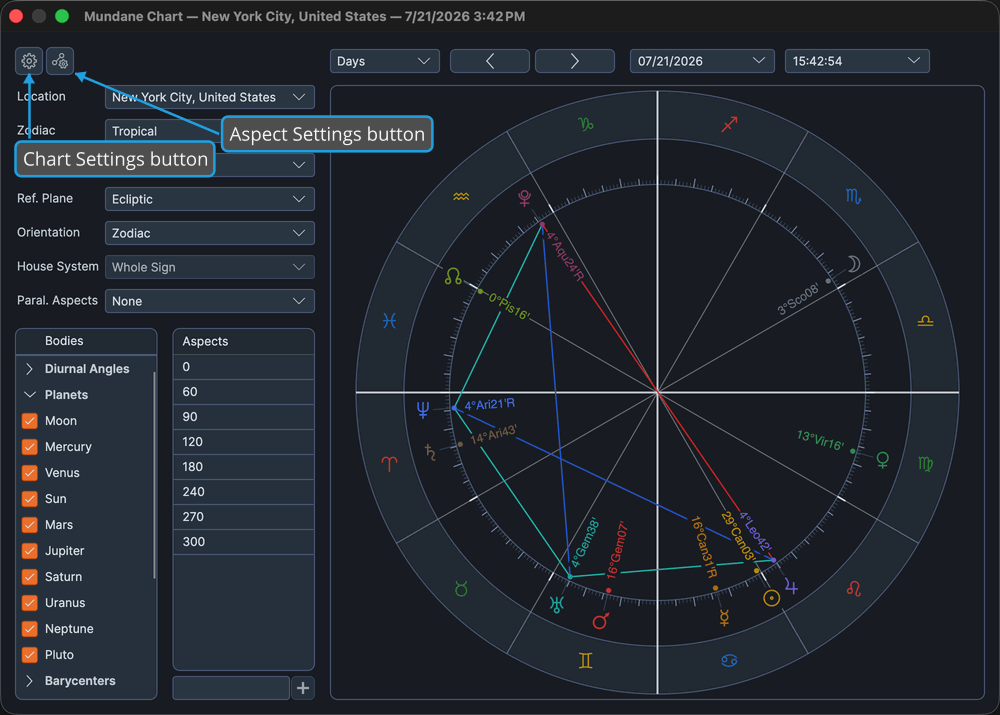This screenshot has height=715, width=1000.
Task: Click the Leo sign symbol
Action: tap(854, 588)
